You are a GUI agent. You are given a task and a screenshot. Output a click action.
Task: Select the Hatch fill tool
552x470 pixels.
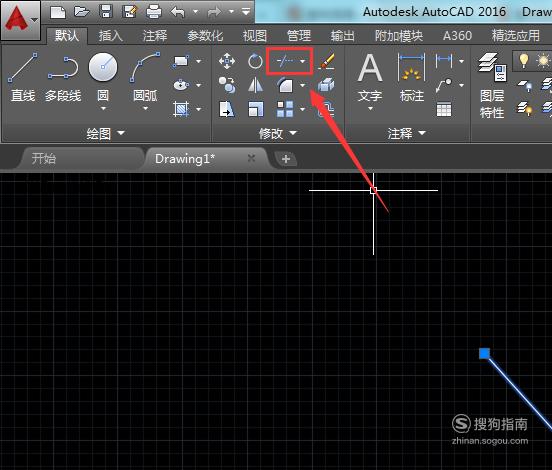tap(181, 109)
